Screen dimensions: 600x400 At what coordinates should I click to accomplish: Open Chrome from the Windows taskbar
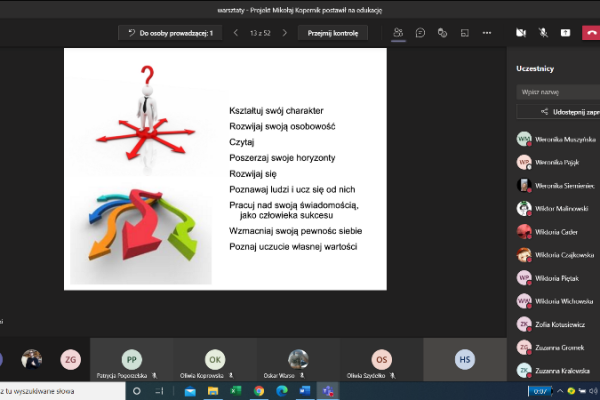(x=258, y=391)
